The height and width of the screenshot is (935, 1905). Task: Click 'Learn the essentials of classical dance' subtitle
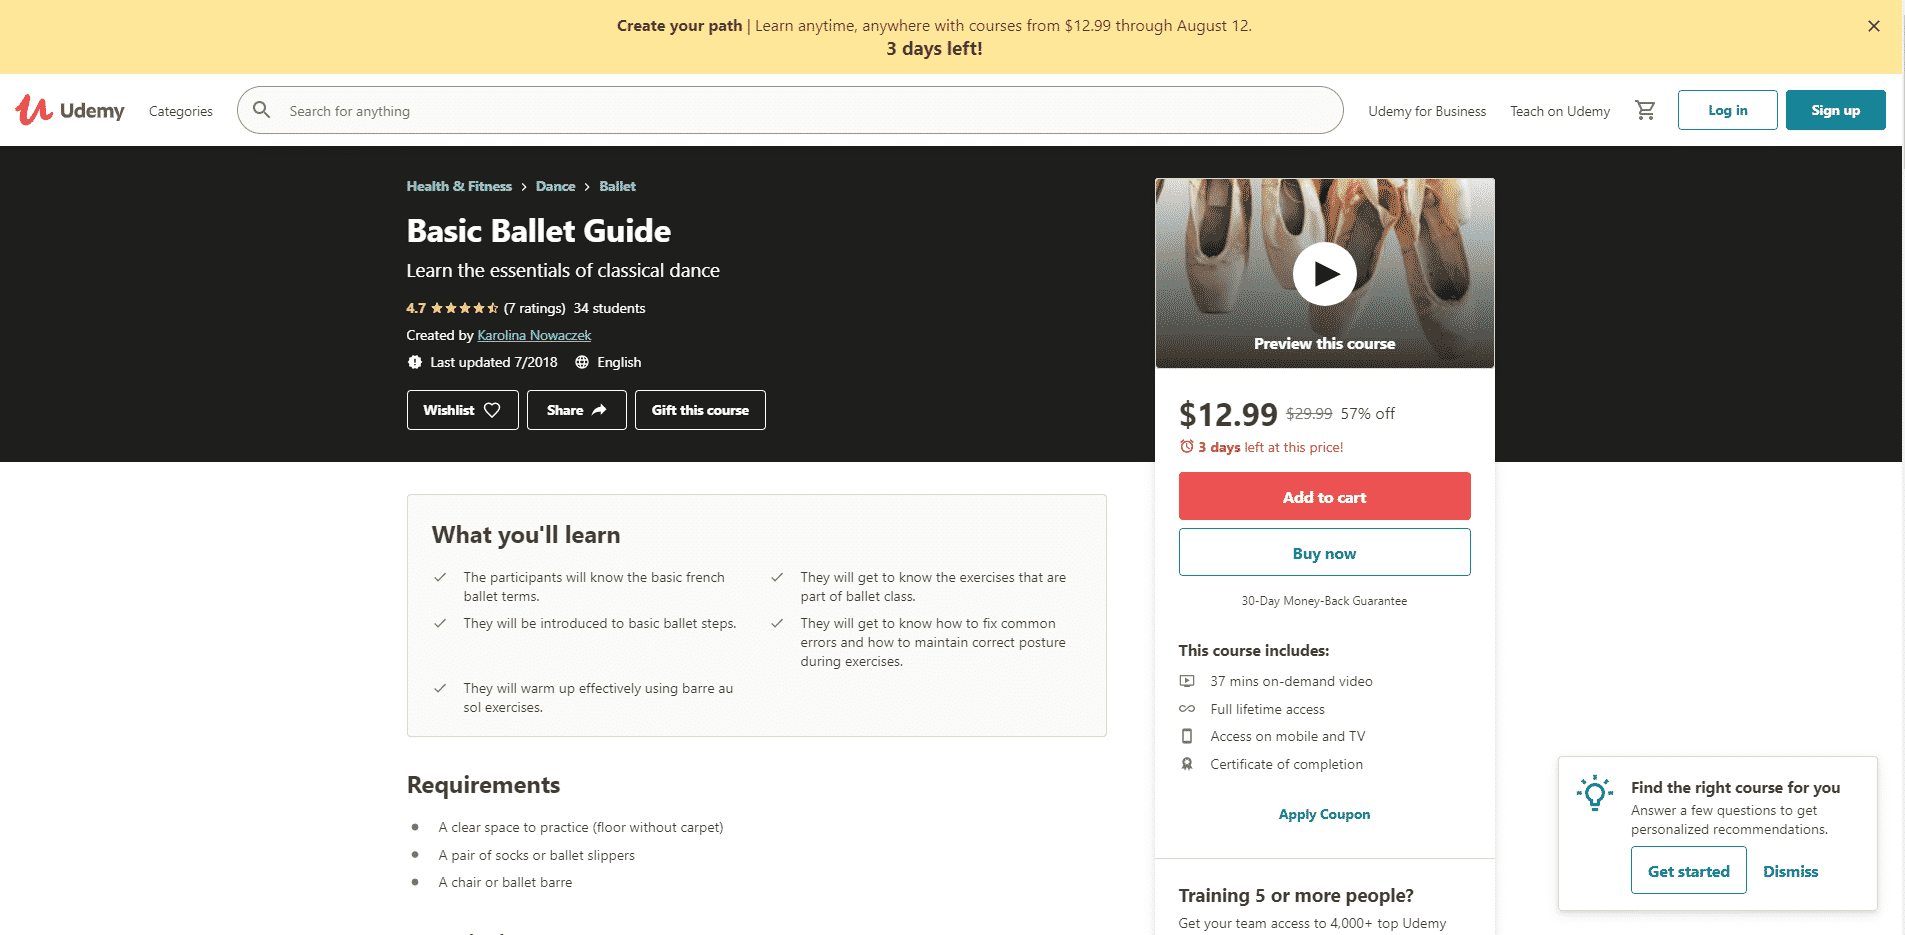(563, 270)
